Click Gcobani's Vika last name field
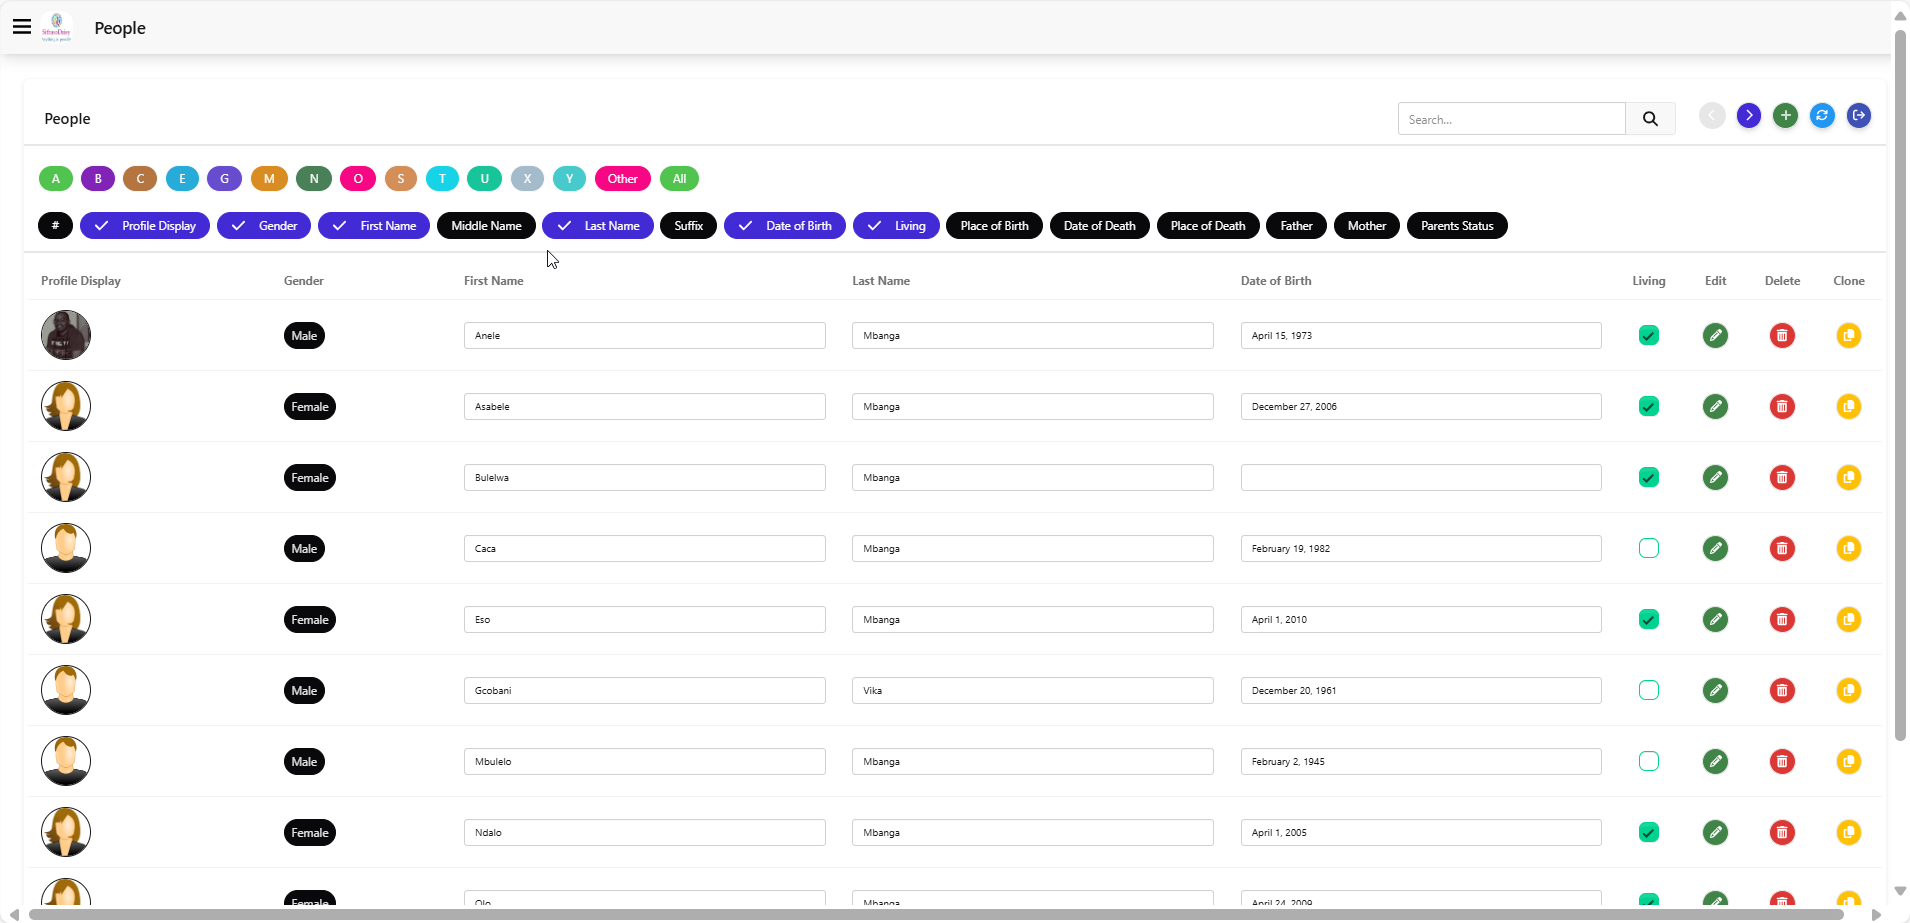Image resolution: width=1910 pixels, height=923 pixels. click(x=1033, y=690)
